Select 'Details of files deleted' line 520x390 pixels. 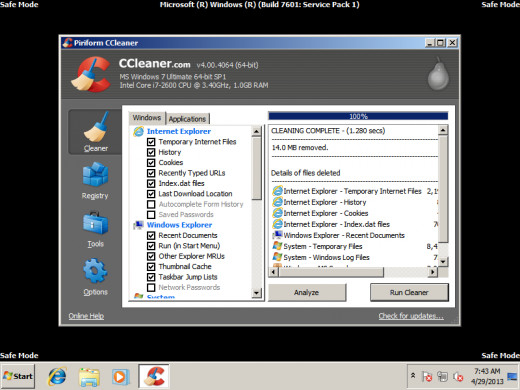pyautogui.click(x=306, y=173)
